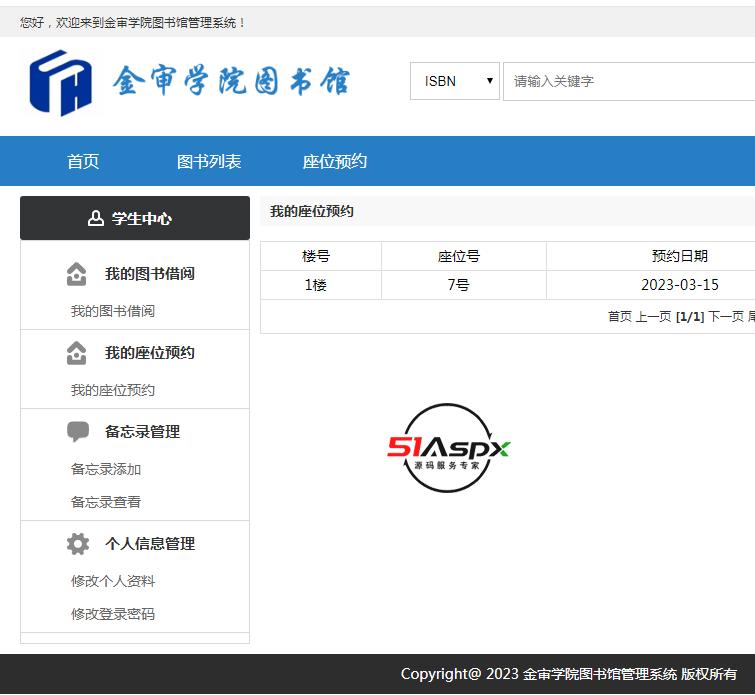755x695 pixels.
Task: Open the ISBN search type dropdown
Action: click(x=455, y=81)
